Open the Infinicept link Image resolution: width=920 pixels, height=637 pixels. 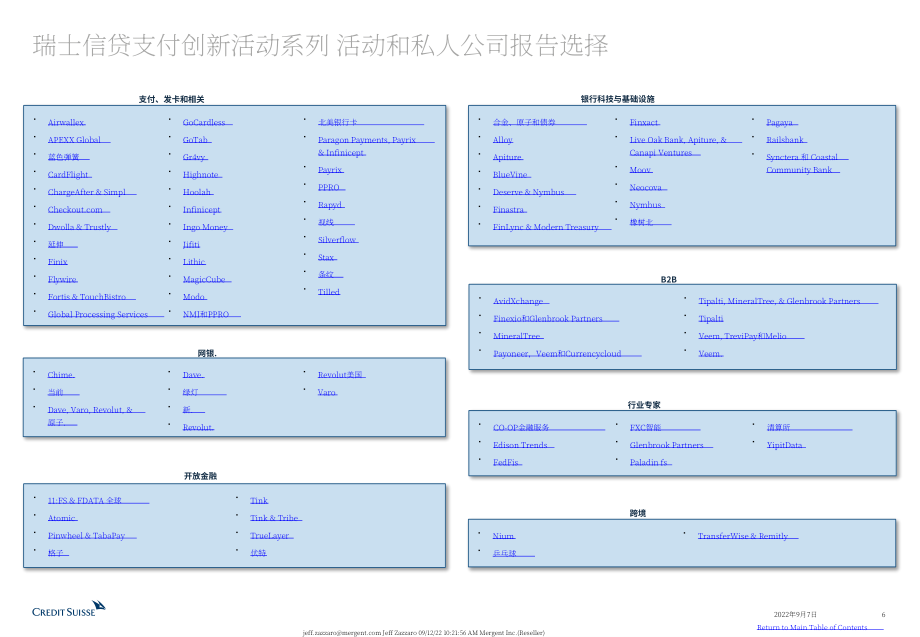coord(201,209)
